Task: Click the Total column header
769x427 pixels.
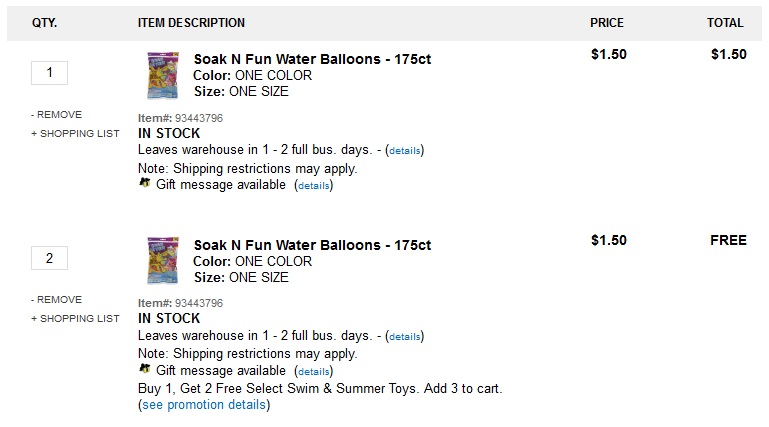Action: pos(725,23)
